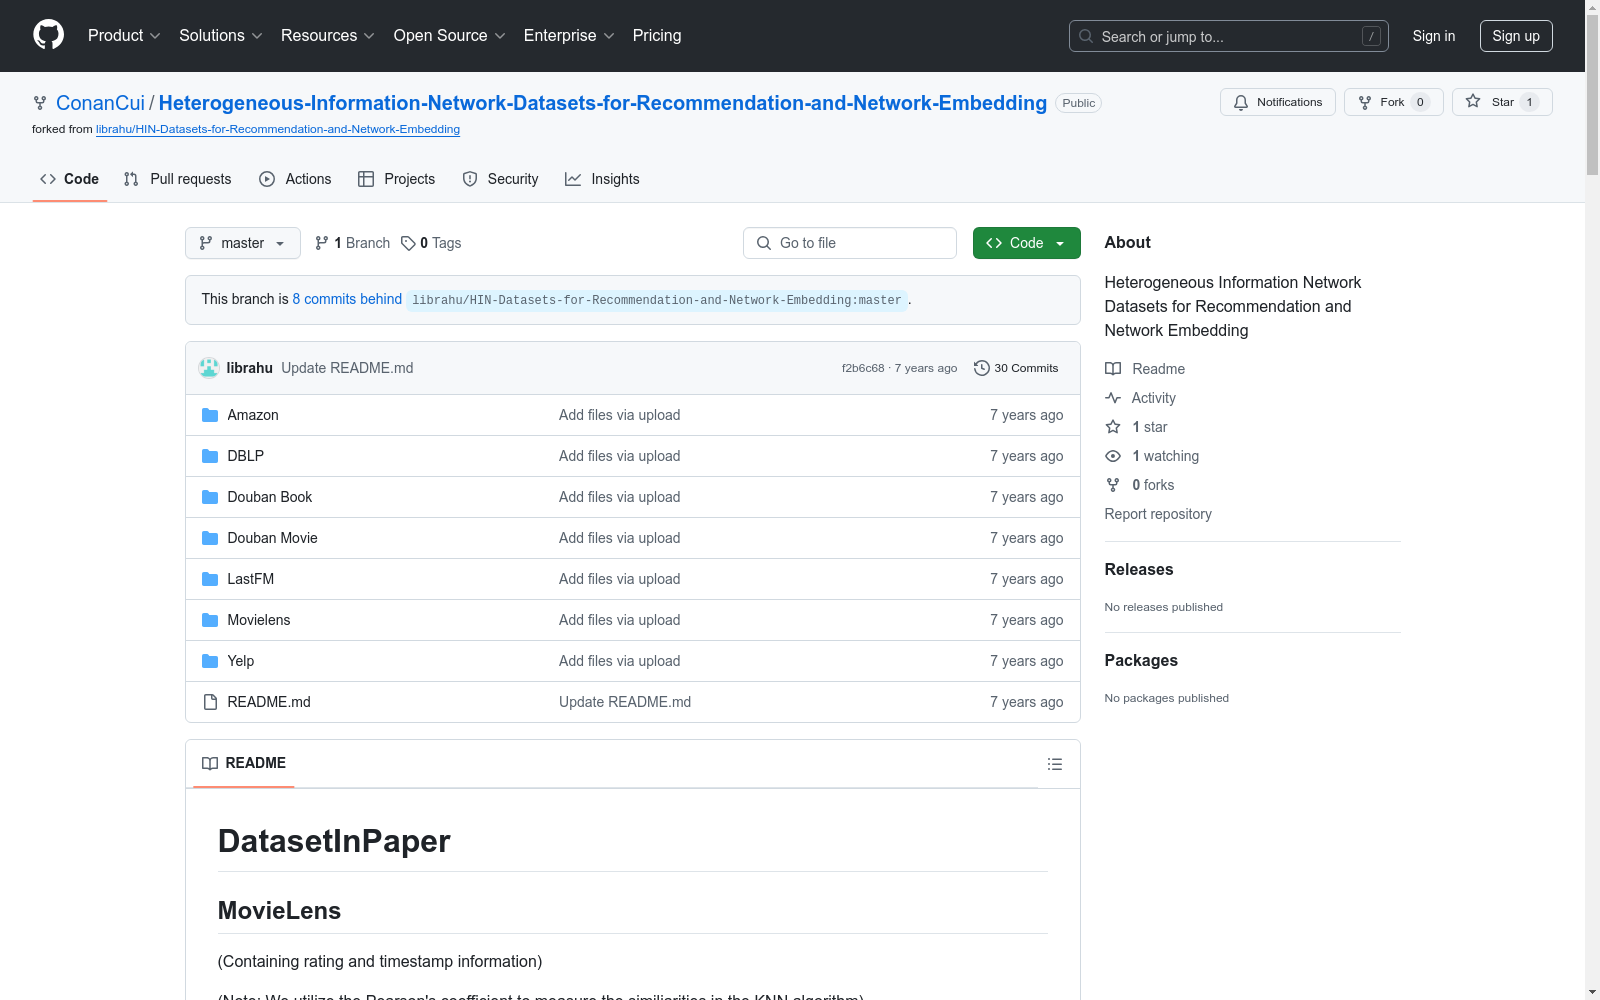Click 'Add files via upload' in Yelp row

619,661
